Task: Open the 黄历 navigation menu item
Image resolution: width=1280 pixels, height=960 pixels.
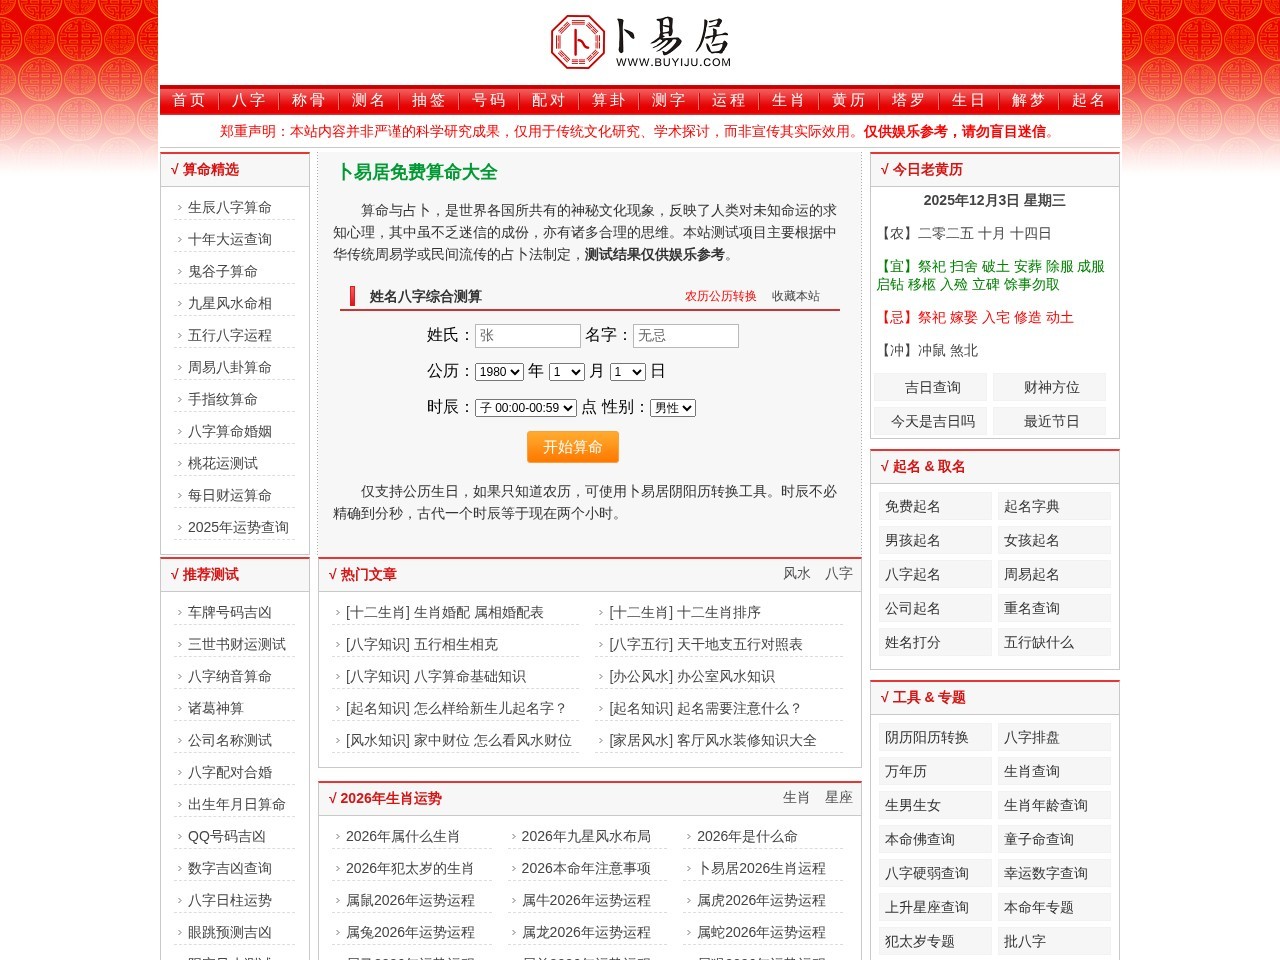Action: (846, 100)
